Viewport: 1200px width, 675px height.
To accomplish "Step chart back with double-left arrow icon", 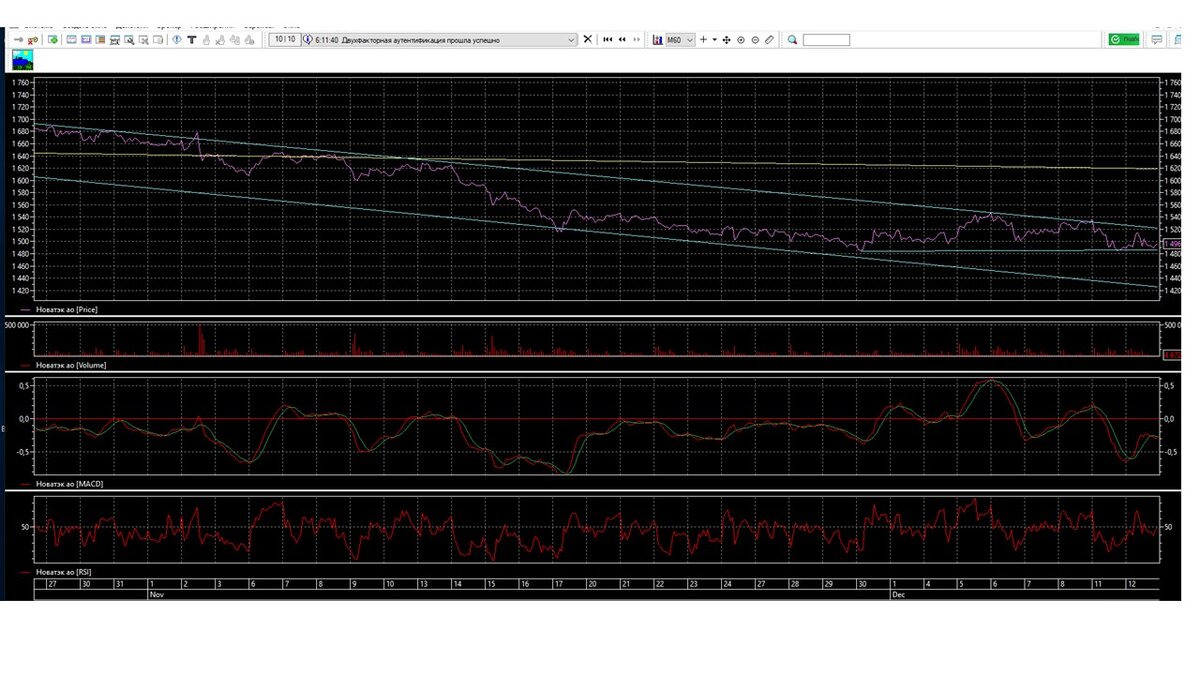I will pos(622,40).
